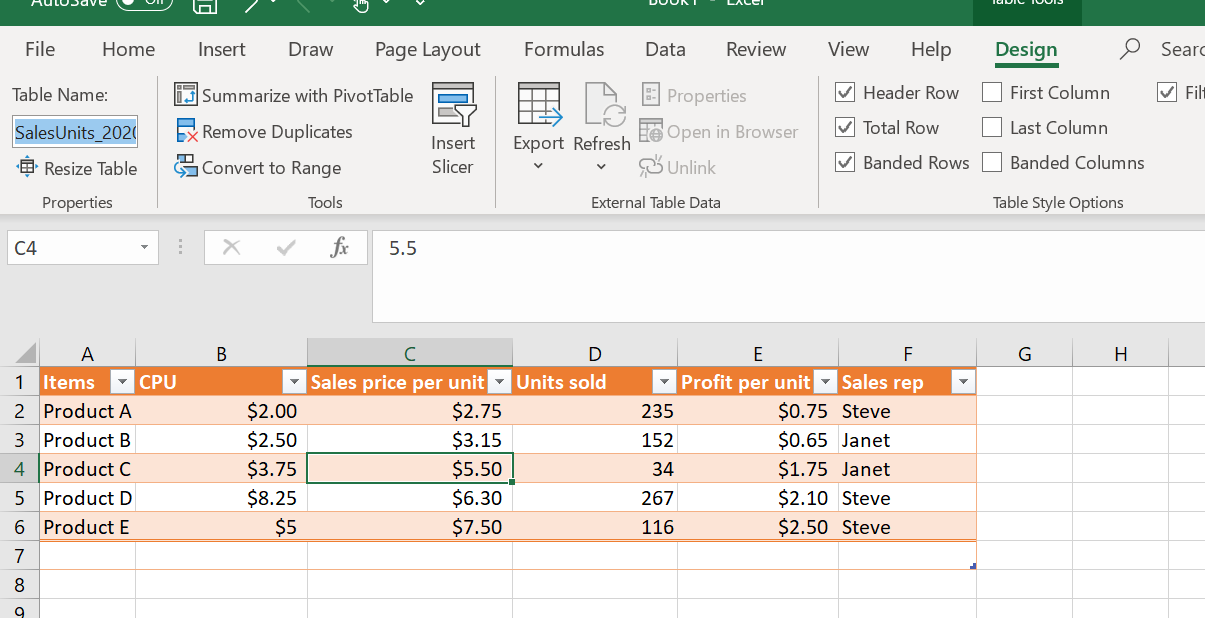Uncheck the Total Row option
This screenshot has width=1205, height=618.
point(845,128)
